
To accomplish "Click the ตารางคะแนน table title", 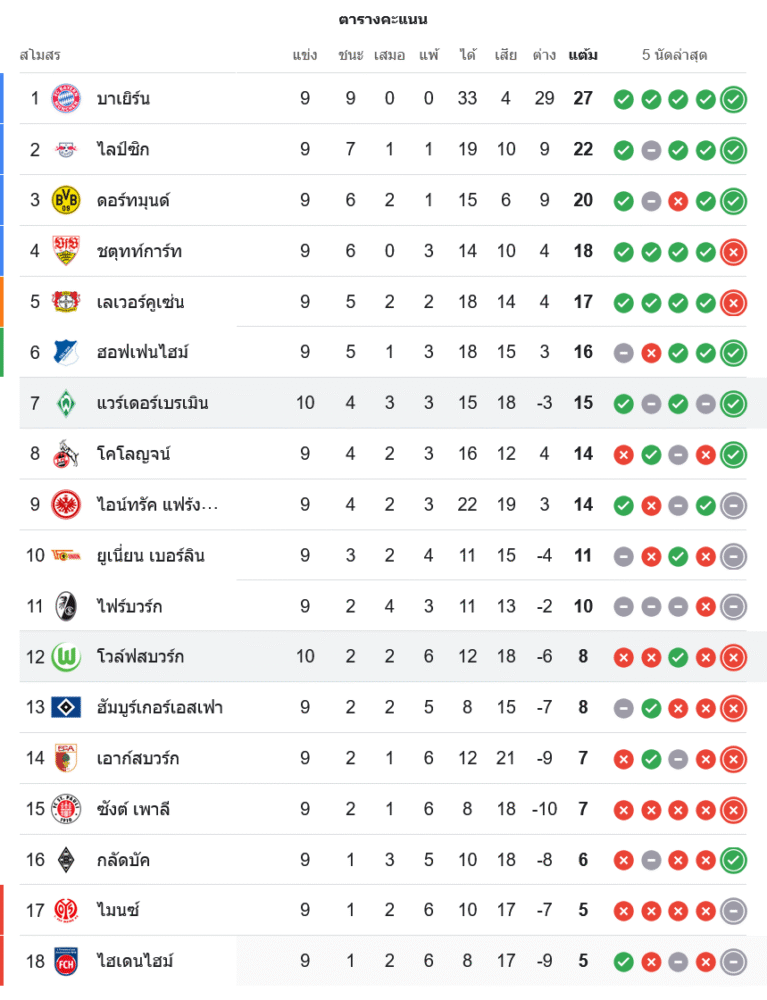I will click(x=383, y=19).
